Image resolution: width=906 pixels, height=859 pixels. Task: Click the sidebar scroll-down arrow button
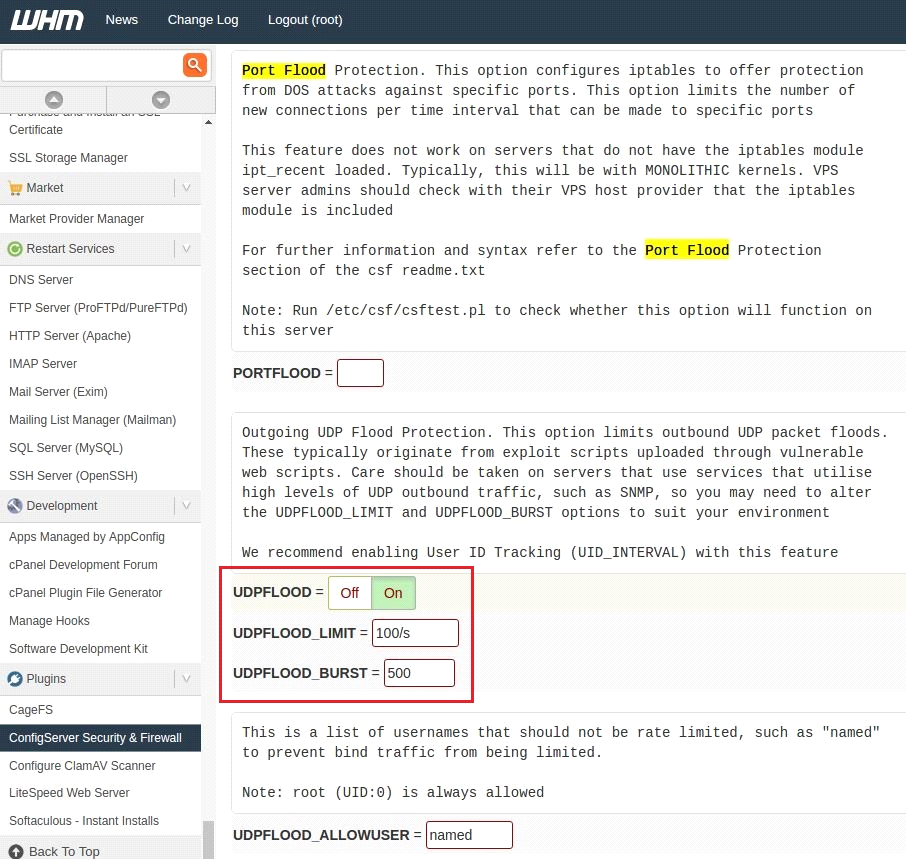(x=161, y=100)
